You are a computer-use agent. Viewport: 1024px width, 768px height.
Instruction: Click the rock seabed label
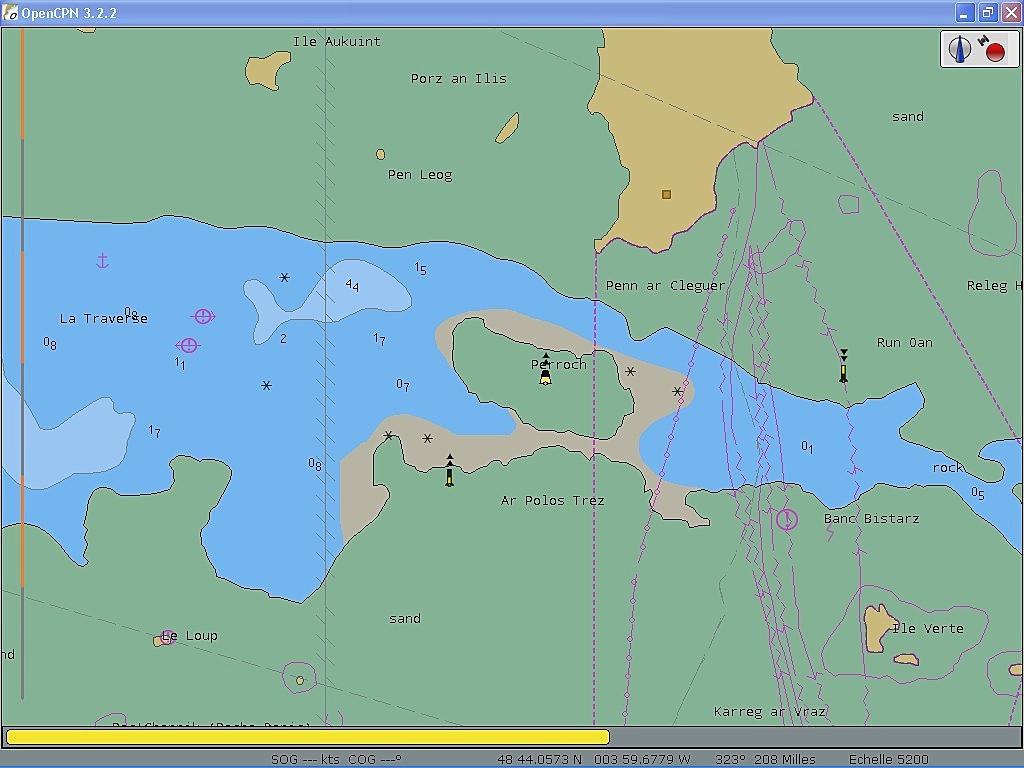948,468
